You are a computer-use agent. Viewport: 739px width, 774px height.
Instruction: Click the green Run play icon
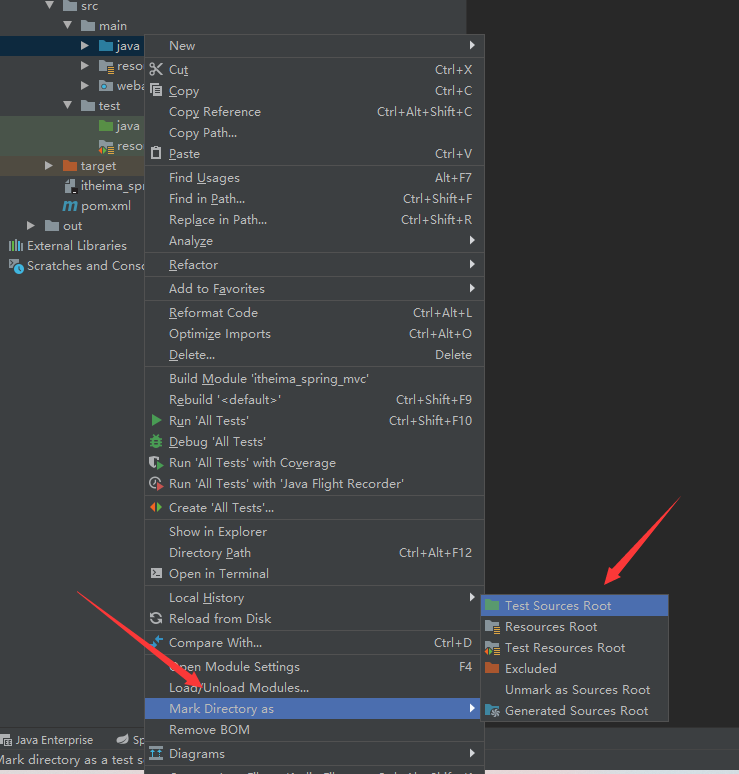coord(156,420)
